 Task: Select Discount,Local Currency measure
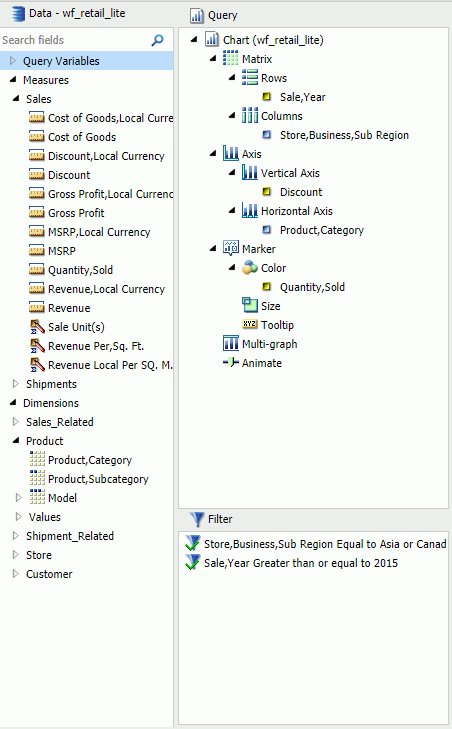106,156
